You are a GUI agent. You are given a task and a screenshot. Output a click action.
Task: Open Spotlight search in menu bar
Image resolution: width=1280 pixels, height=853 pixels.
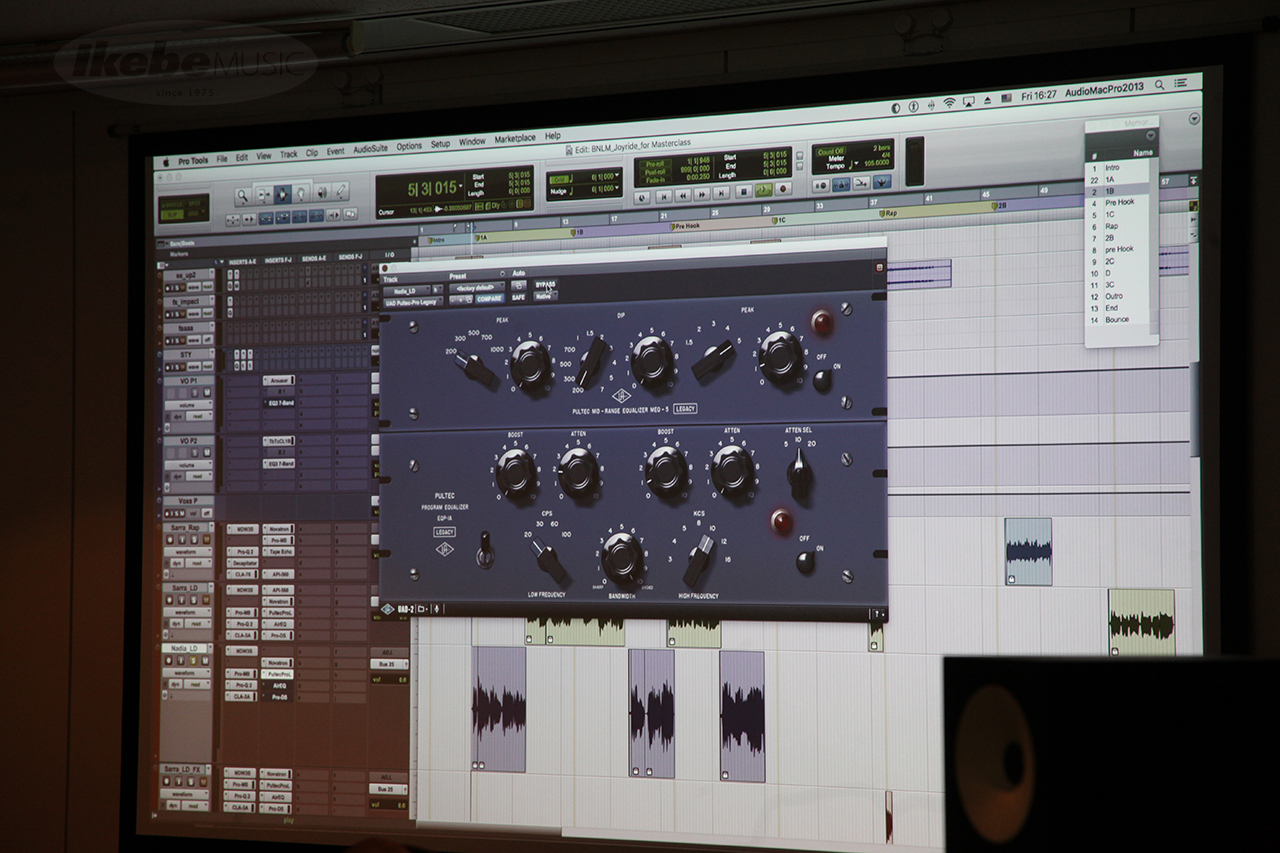[x=1159, y=87]
